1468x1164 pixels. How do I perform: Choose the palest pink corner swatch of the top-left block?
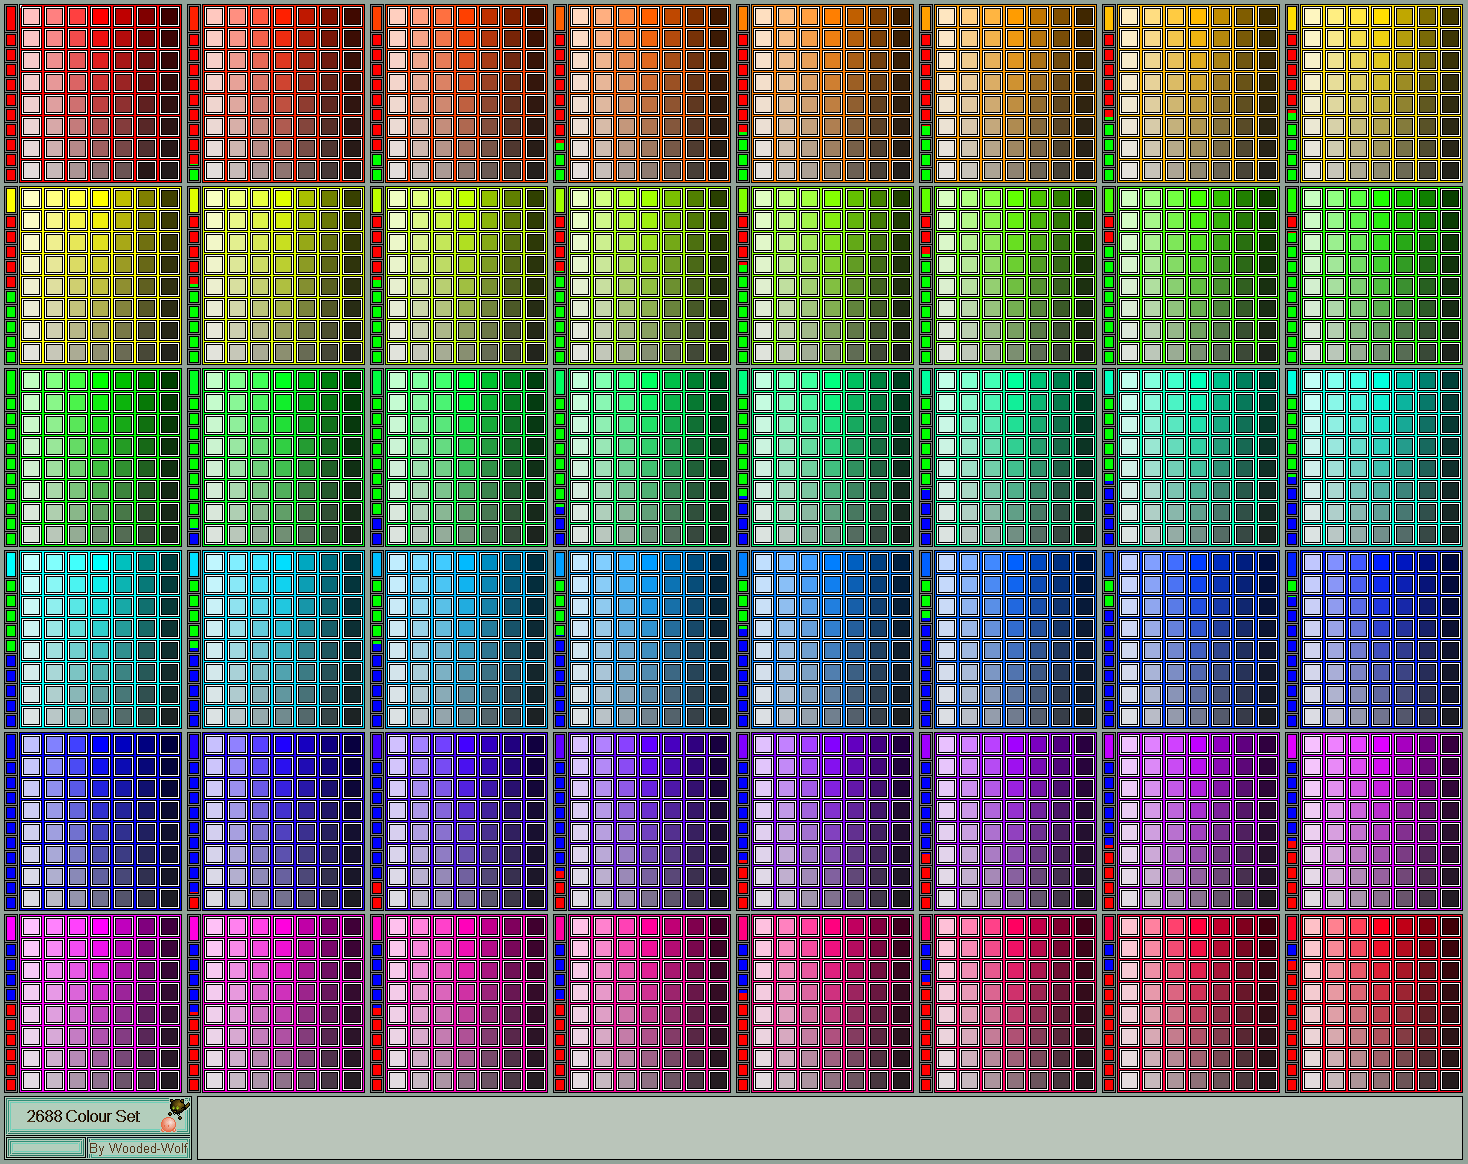(31, 16)
